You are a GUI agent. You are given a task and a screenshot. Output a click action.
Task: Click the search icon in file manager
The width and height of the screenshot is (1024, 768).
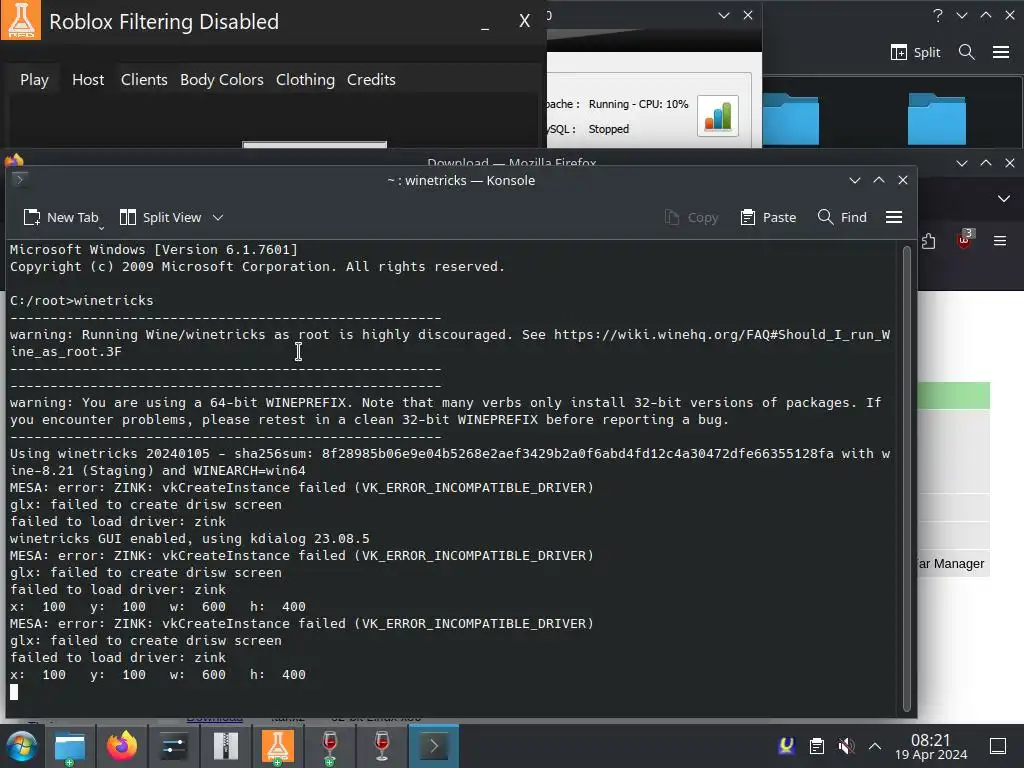(x=967, y=52)
